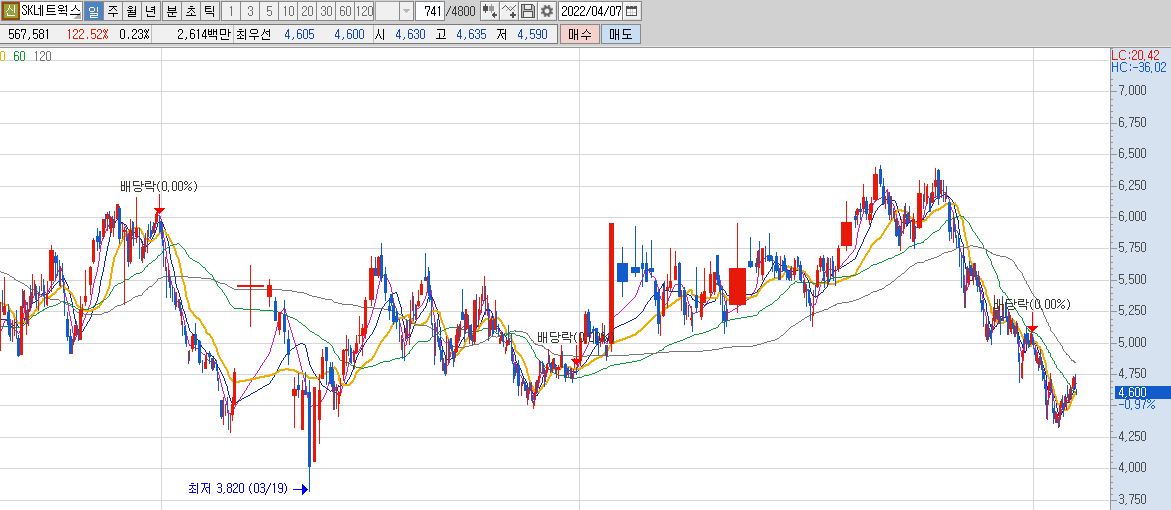Choose the 30 interval button

pos(326,11)
